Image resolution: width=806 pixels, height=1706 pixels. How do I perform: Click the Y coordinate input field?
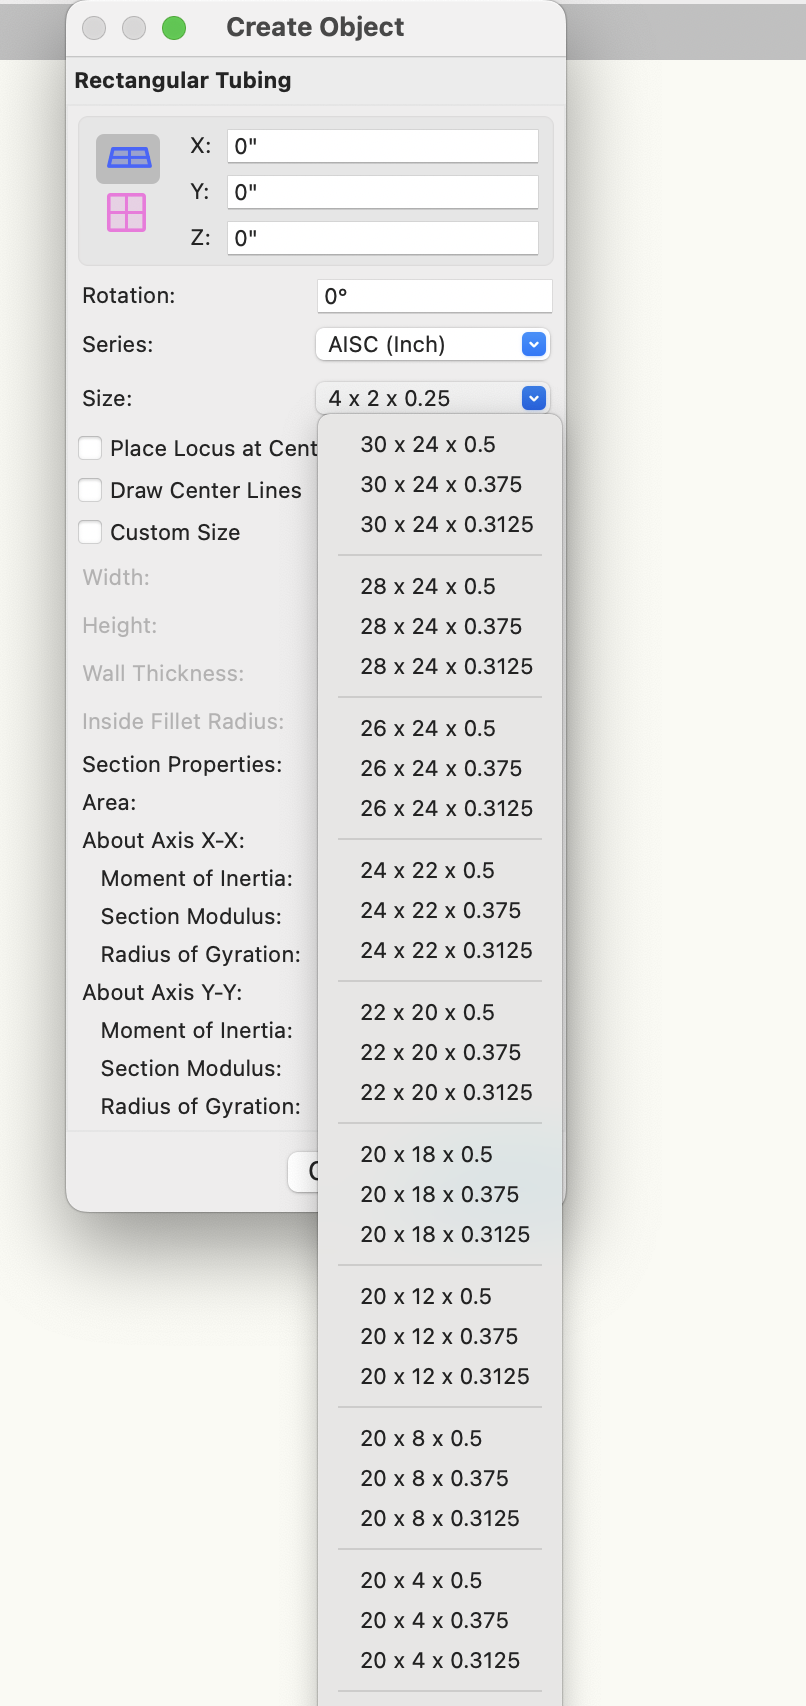tap(382, 192)
